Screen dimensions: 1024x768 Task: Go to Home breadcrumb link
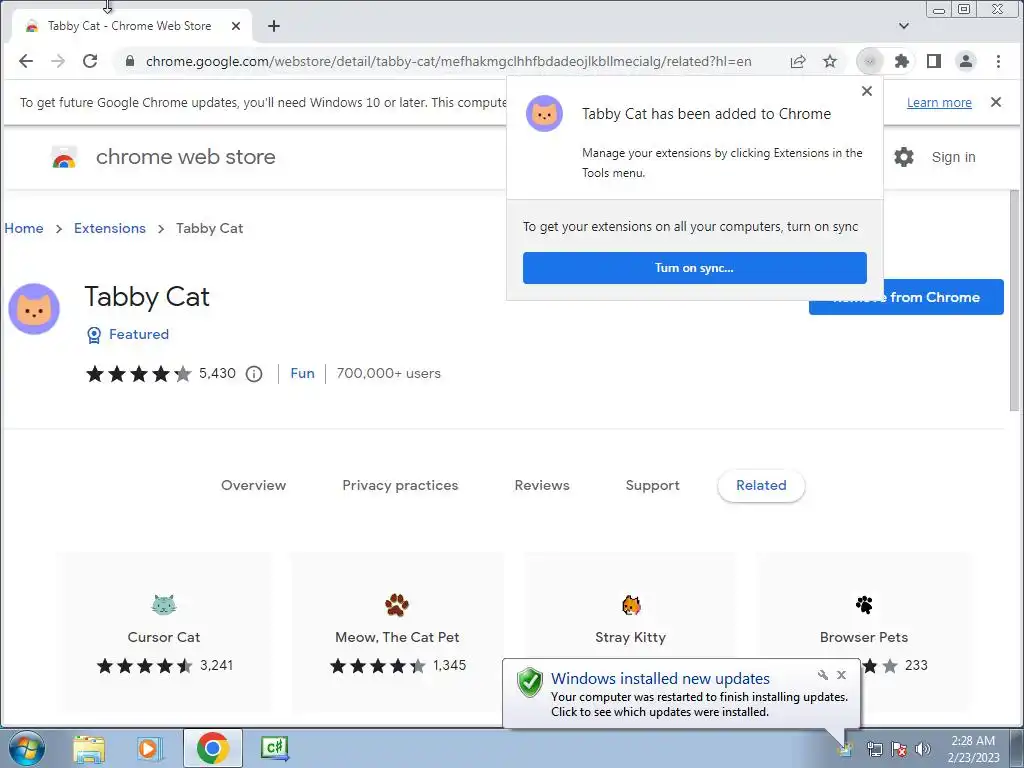point(24,228)
